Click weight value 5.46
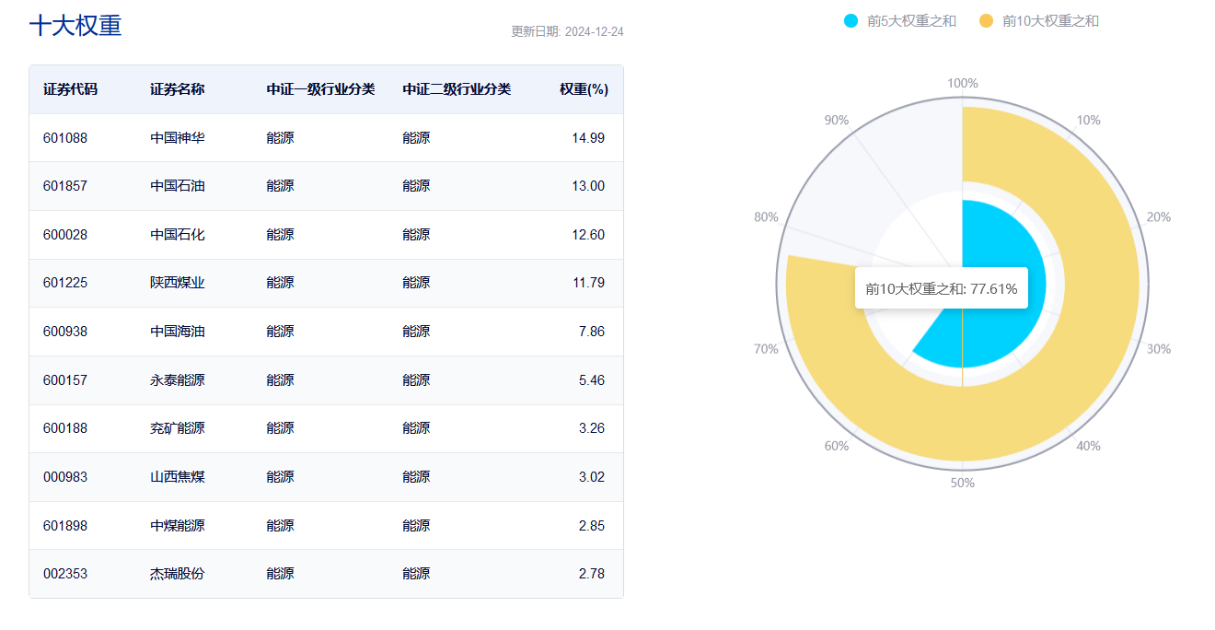1215x630 pixels. coord(592,380)
